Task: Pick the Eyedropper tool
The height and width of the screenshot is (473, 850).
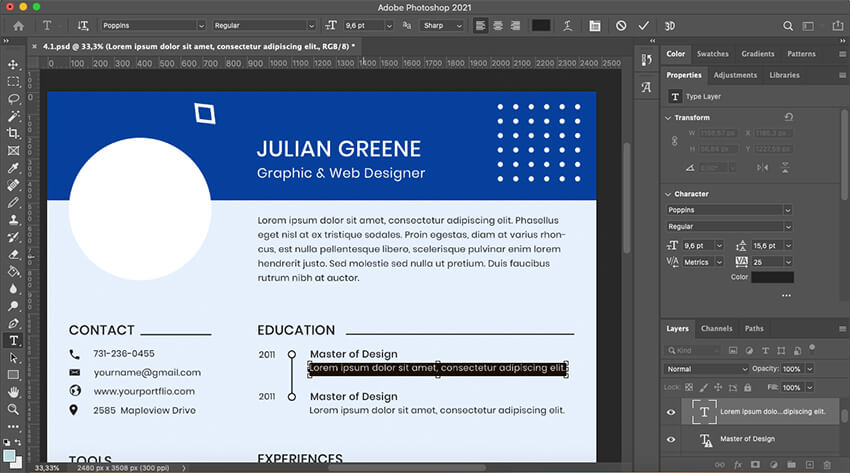Action: click(14, 168)
